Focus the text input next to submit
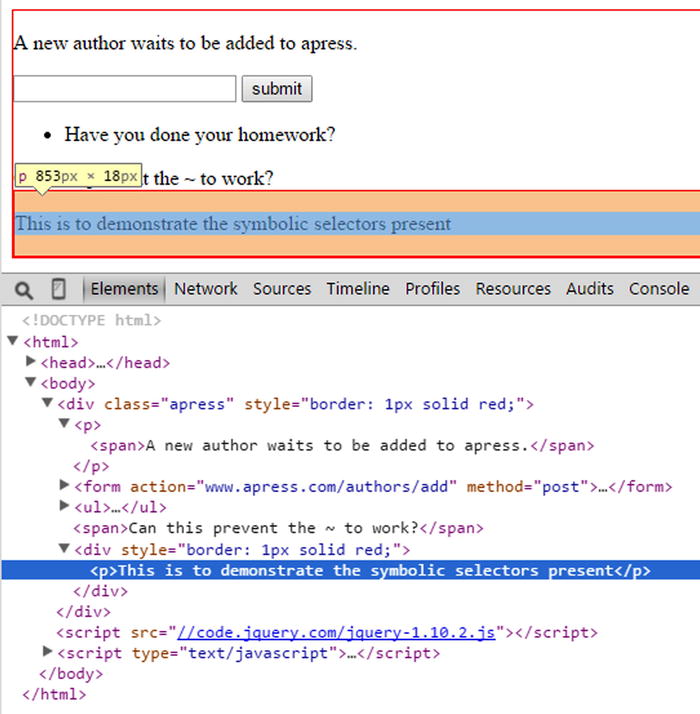This screenshot has width=700, height=714. (125, 89)
